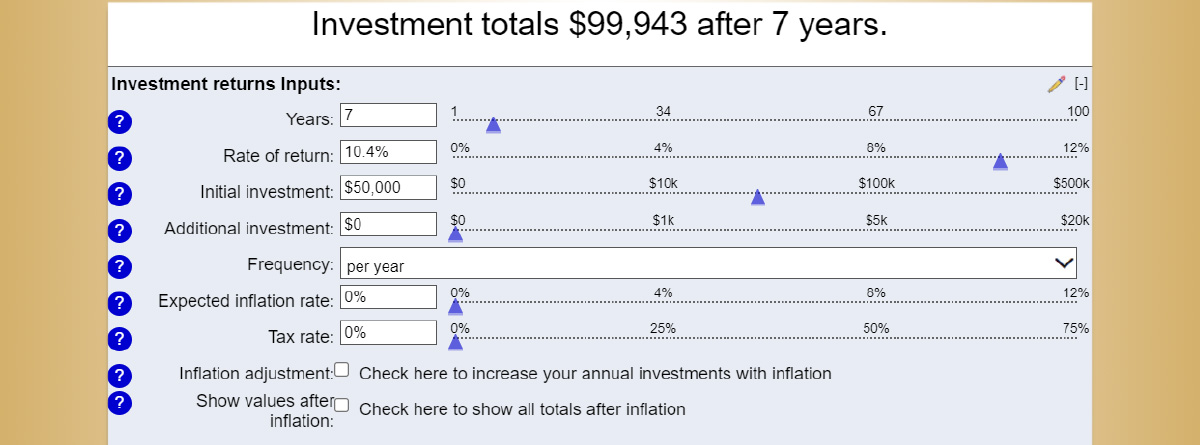1200x445 pixels.
Task: Click the Rate of return slider handle
Action: [1000, 162]
